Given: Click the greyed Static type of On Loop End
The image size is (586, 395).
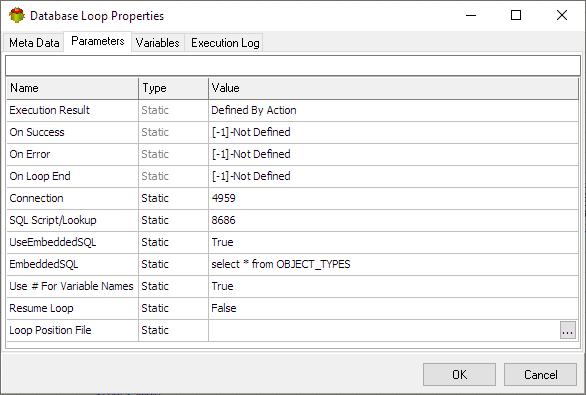Looking at the screenshot, I should (x=155, y=176).
